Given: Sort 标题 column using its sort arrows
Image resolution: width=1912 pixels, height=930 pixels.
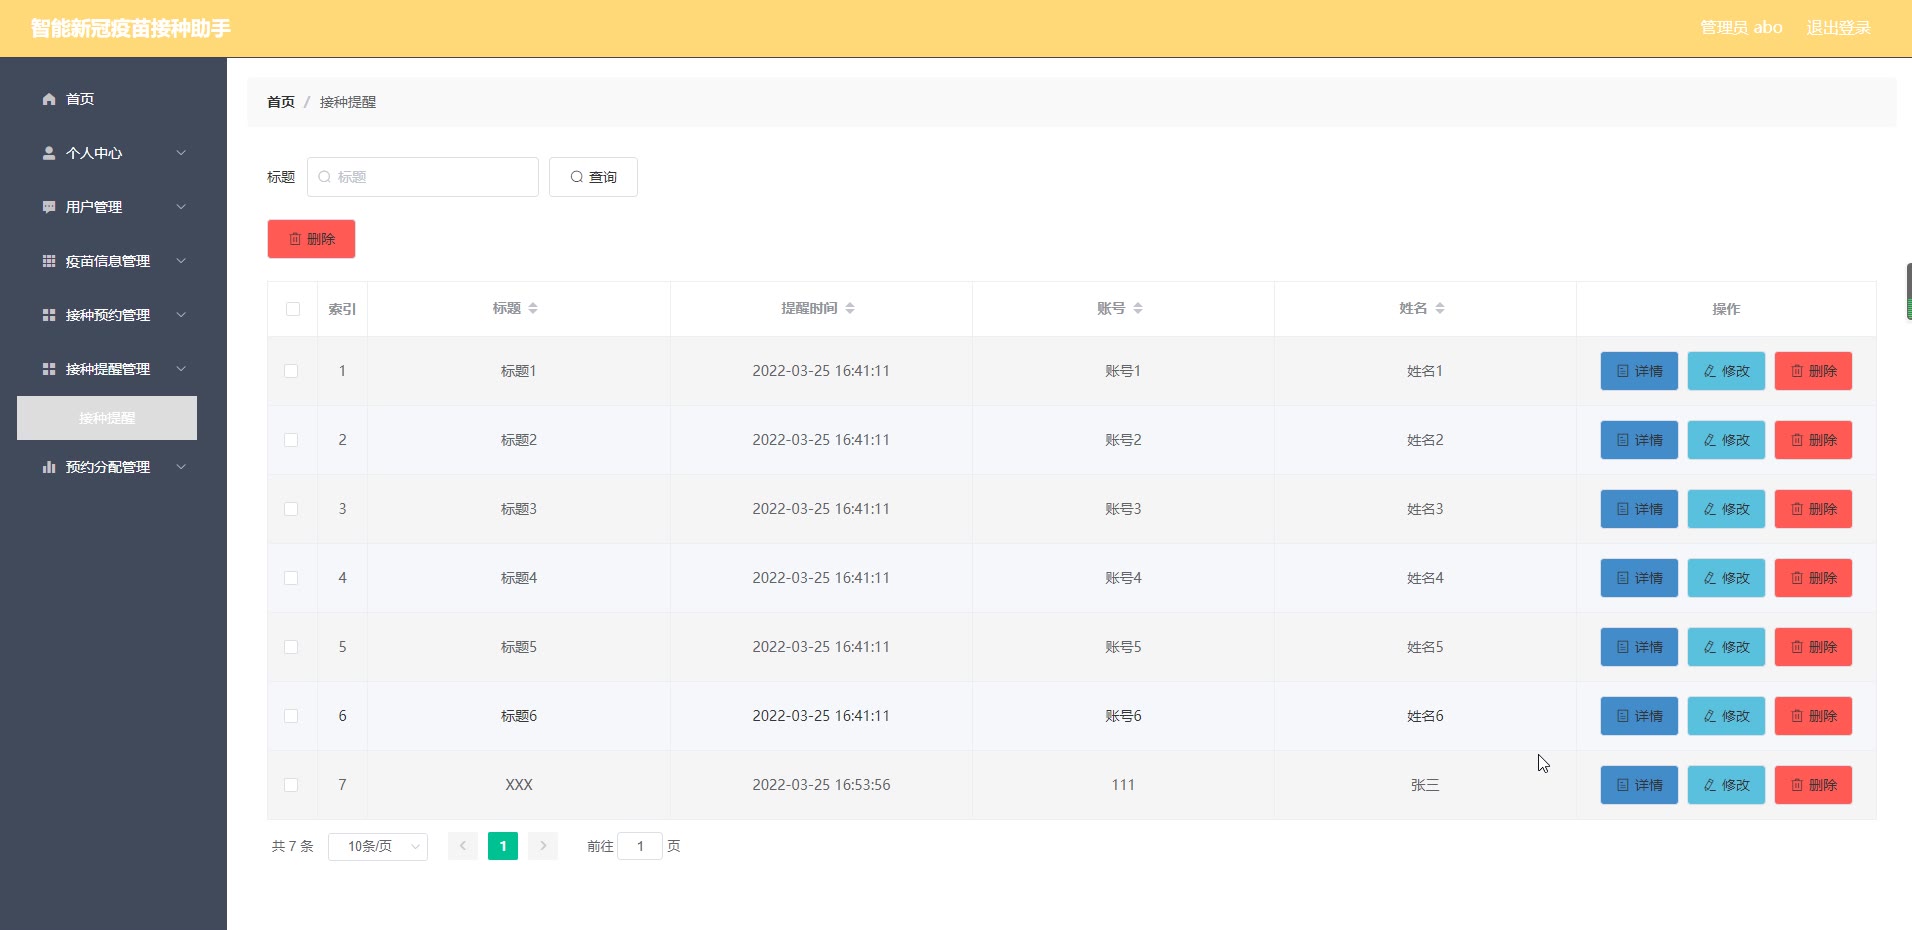Looking at the screenshot, I should 533,308.
